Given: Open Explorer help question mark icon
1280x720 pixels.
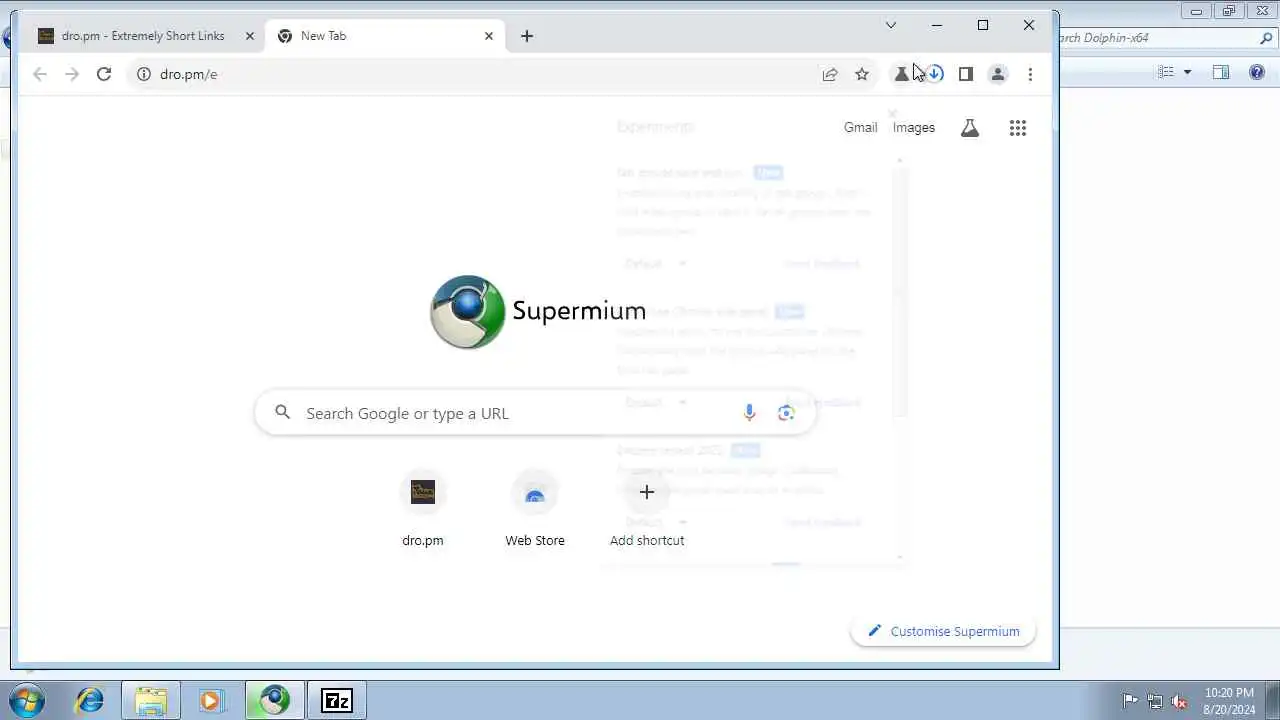Looking at the screenshot, I should click(x=1258, y=72).
